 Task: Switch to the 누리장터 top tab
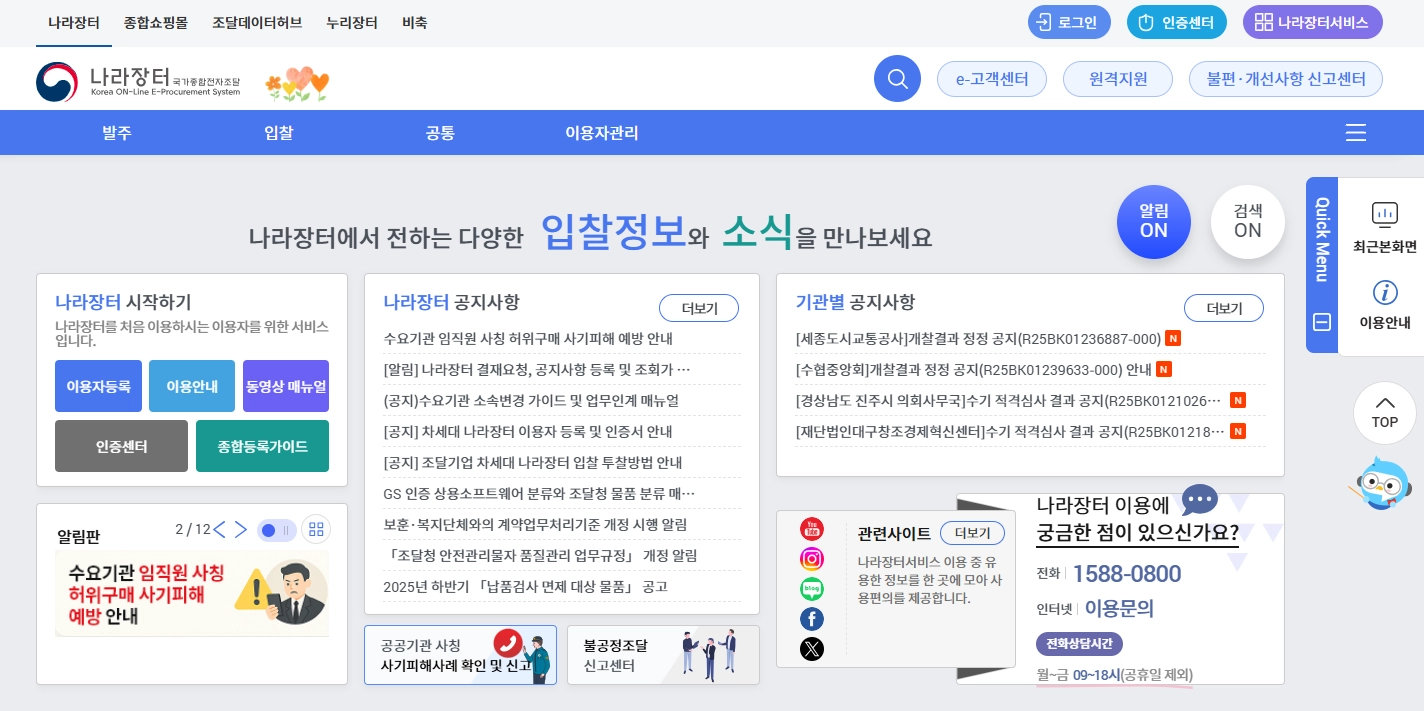tap(352, 22)
